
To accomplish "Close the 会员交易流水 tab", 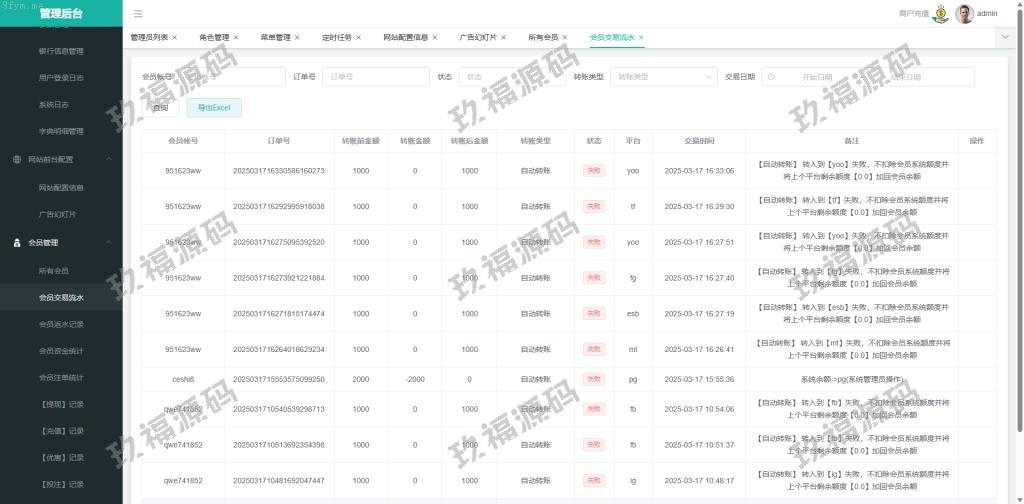I will (x=641, y=37).
